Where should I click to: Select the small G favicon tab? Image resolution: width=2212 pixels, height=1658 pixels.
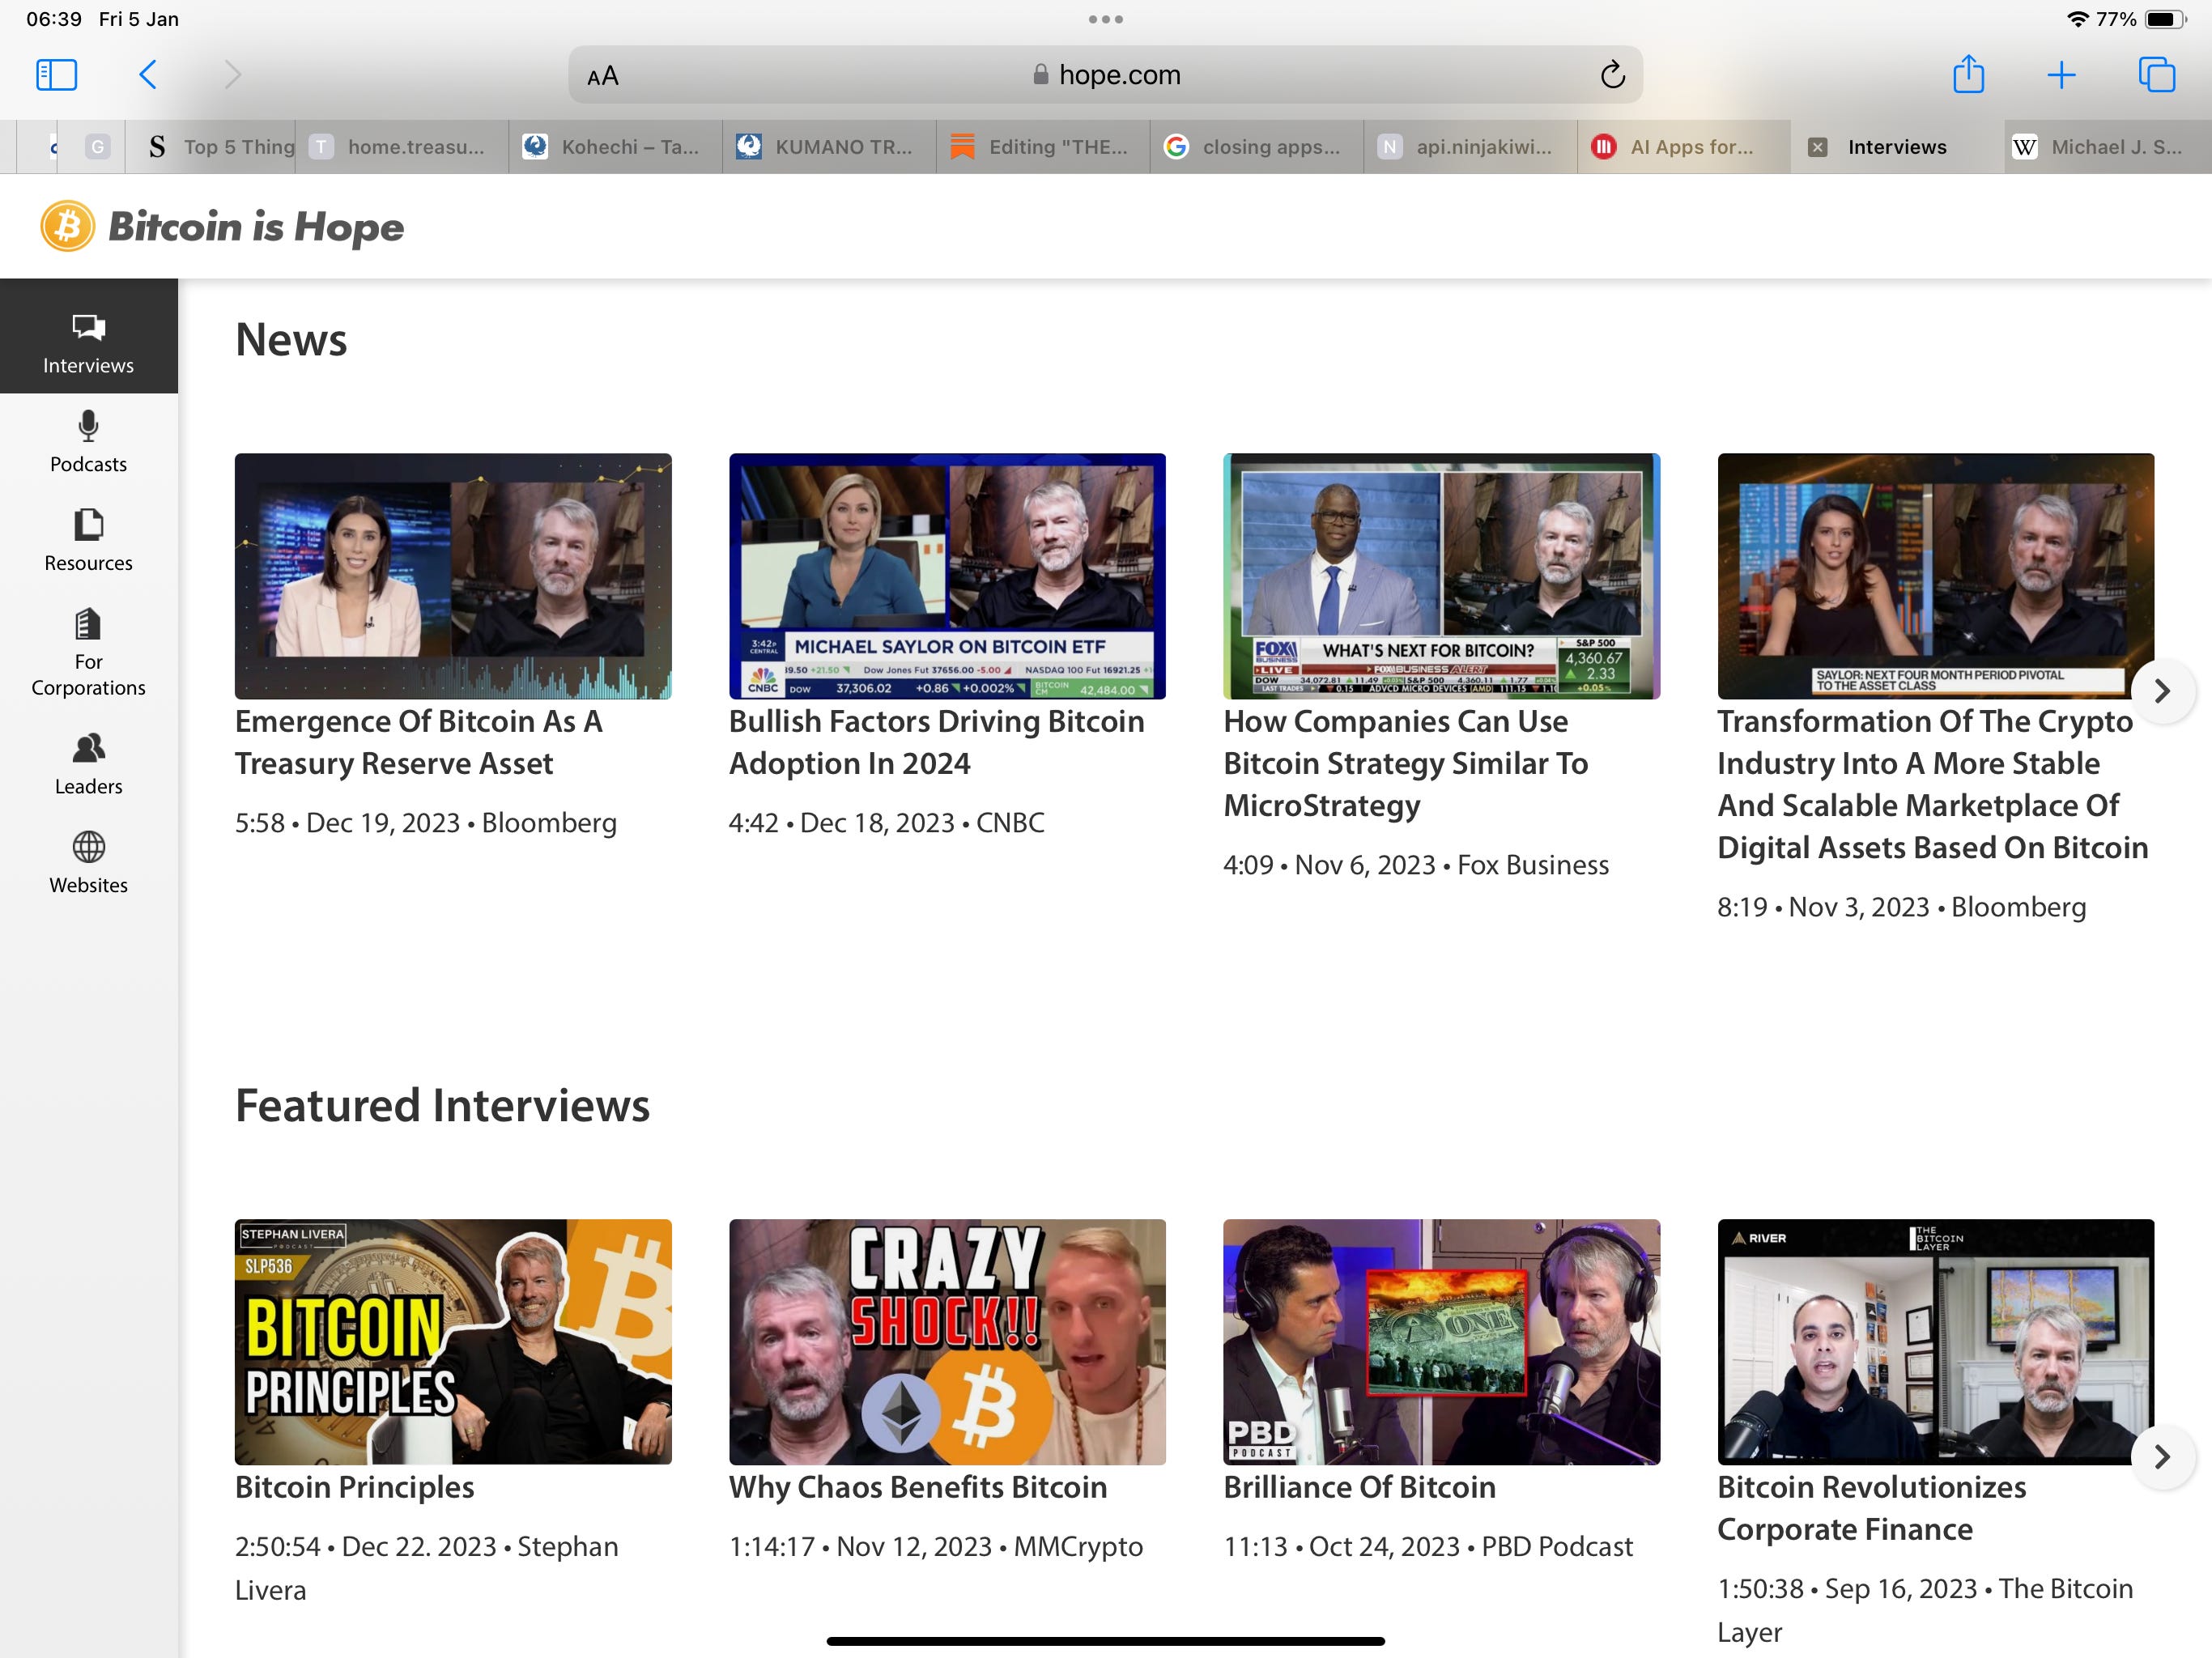pyautogui.click(x=97, y=147)
